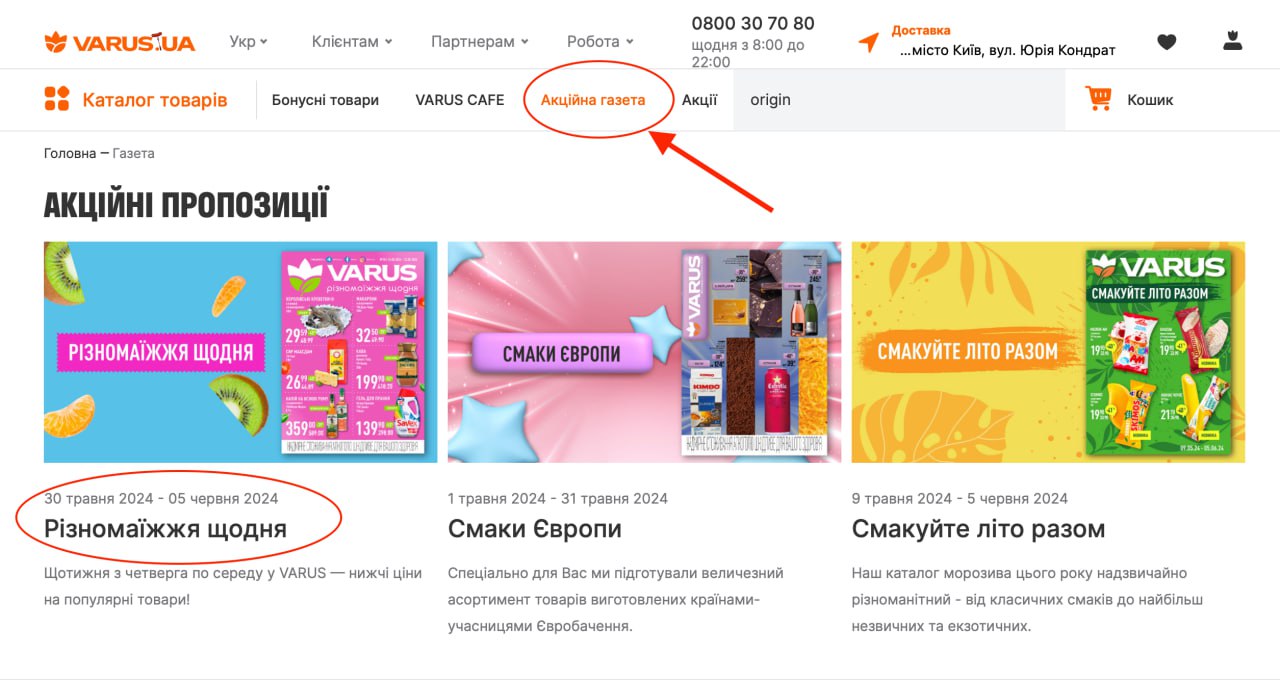Open the user account profile icon

[x=1233, y=41]
